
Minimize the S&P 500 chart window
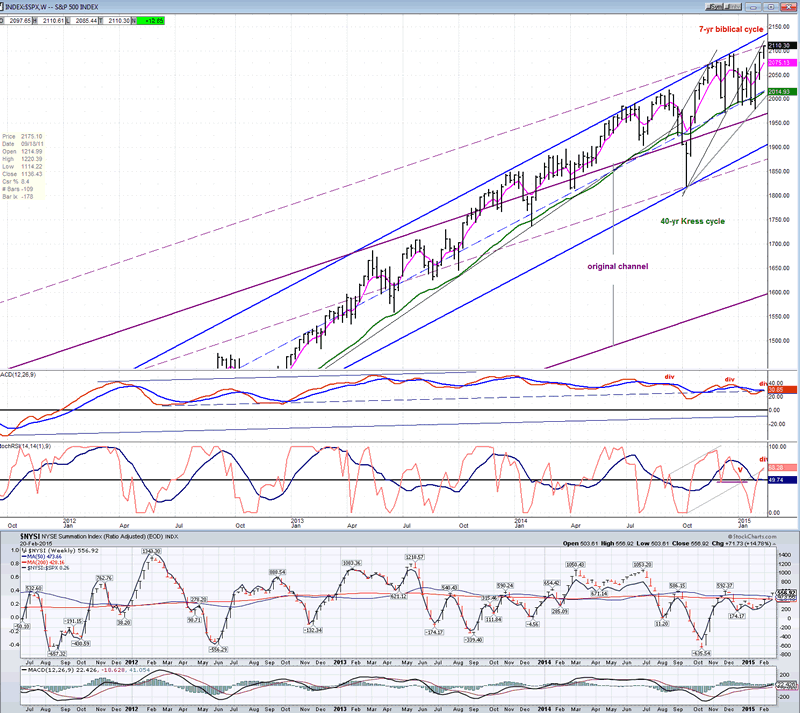tap(753, 7)
